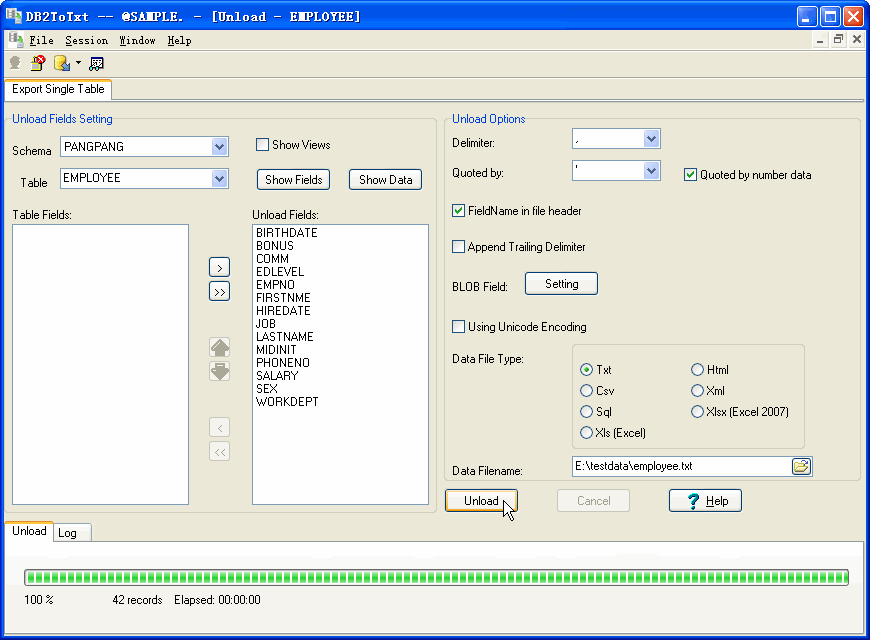Open the Window menu
Image resolution: width=870 pixels, height=640 pixels.
[137, 40]
